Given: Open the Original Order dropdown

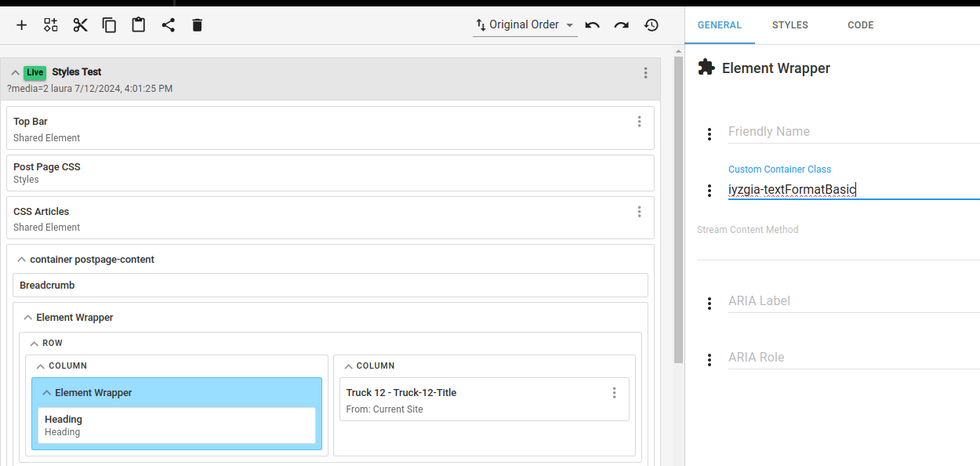Looking at the screenshot, I should [x=525, y=25].
